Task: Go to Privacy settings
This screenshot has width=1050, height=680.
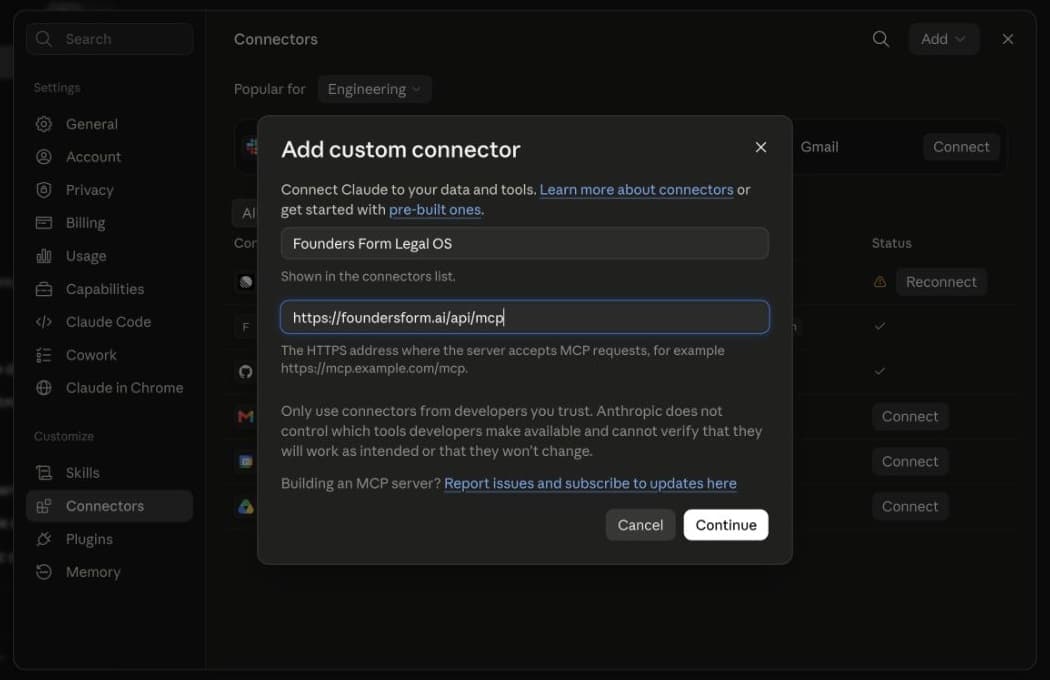Action: point(110,190)
